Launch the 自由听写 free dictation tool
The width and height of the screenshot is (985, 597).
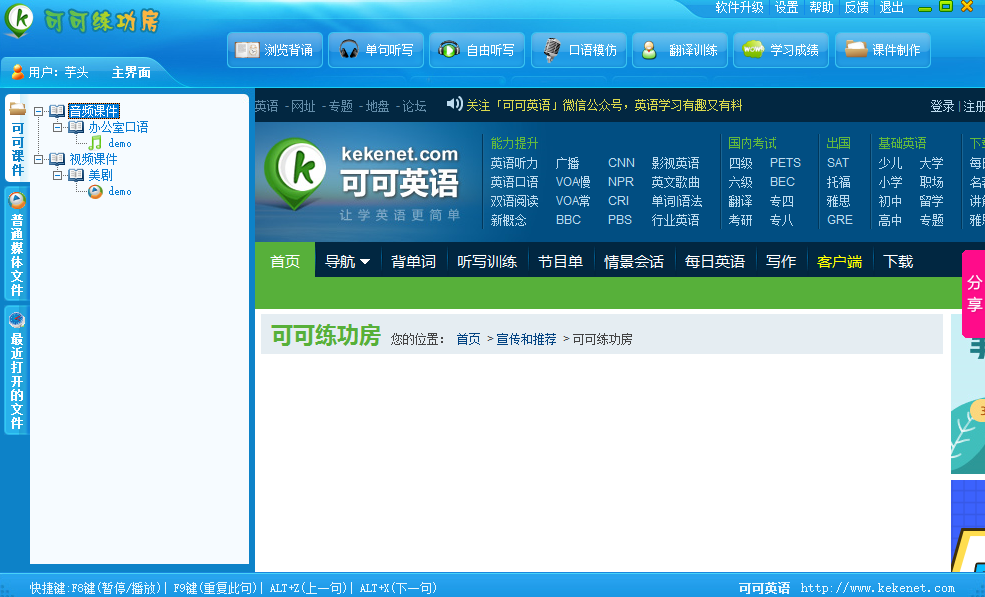[x=477, y=50]
